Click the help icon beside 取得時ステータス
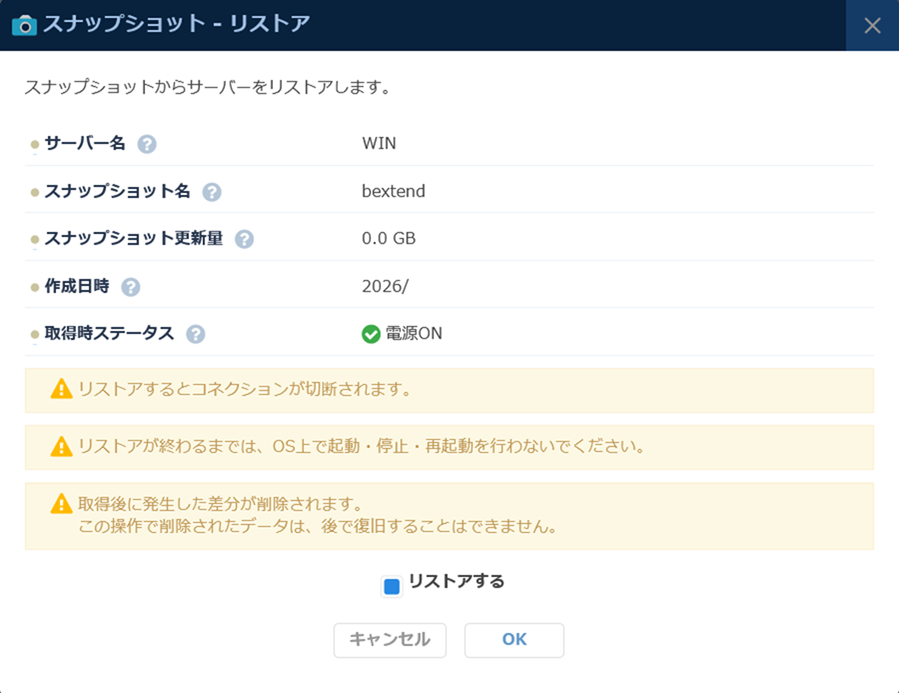The image size is (899, 693). [x=196, y=334]
